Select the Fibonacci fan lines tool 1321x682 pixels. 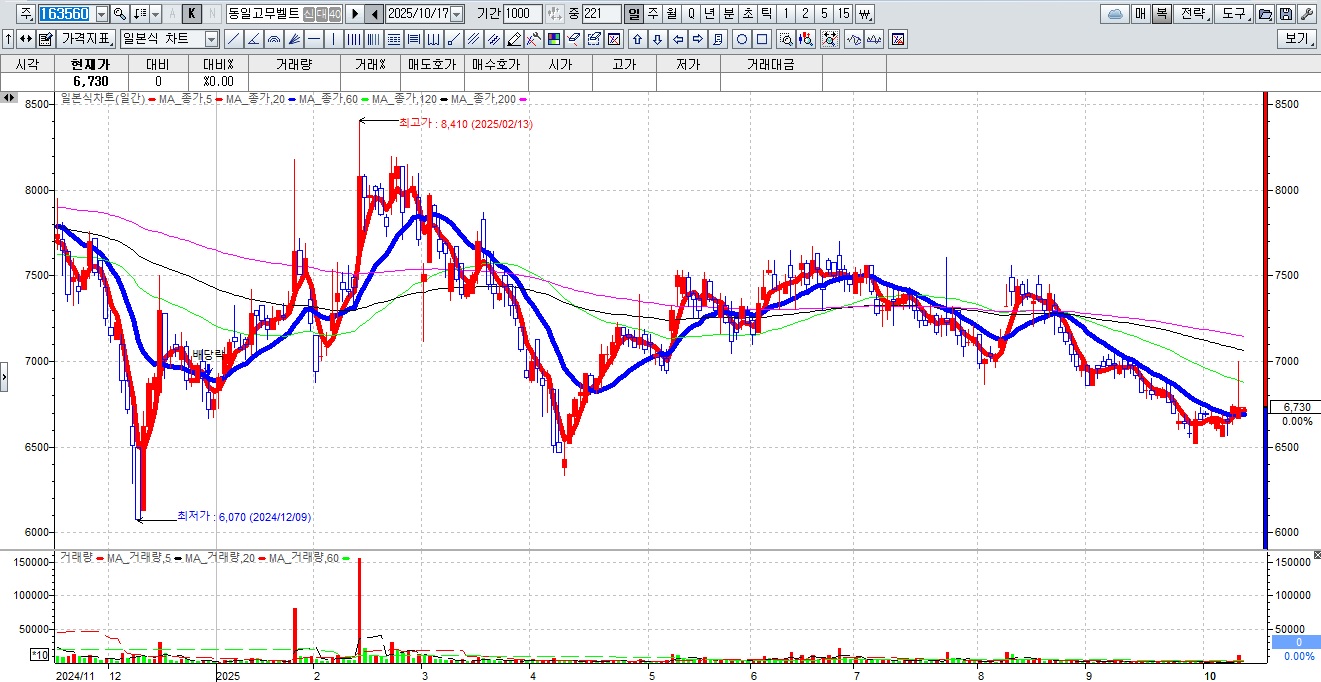[295, 39]
